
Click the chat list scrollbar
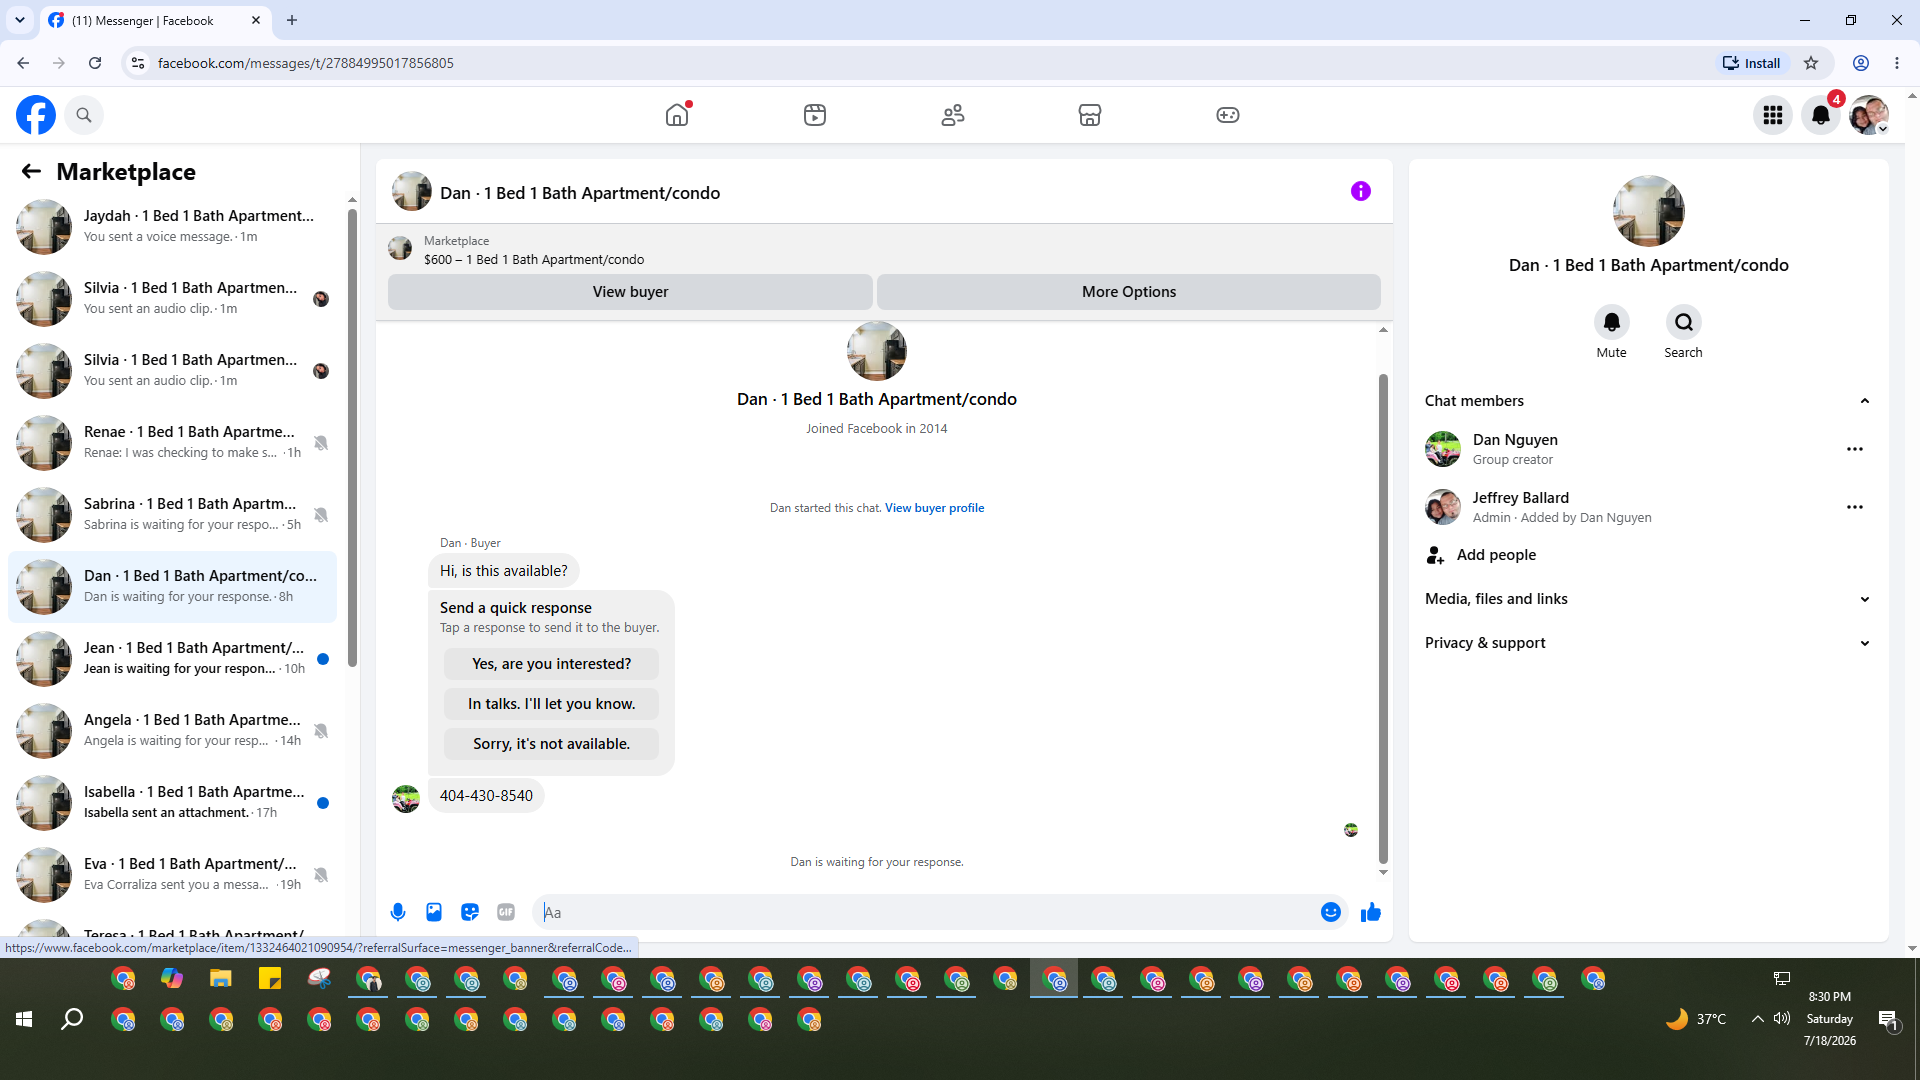click(352, 437)
